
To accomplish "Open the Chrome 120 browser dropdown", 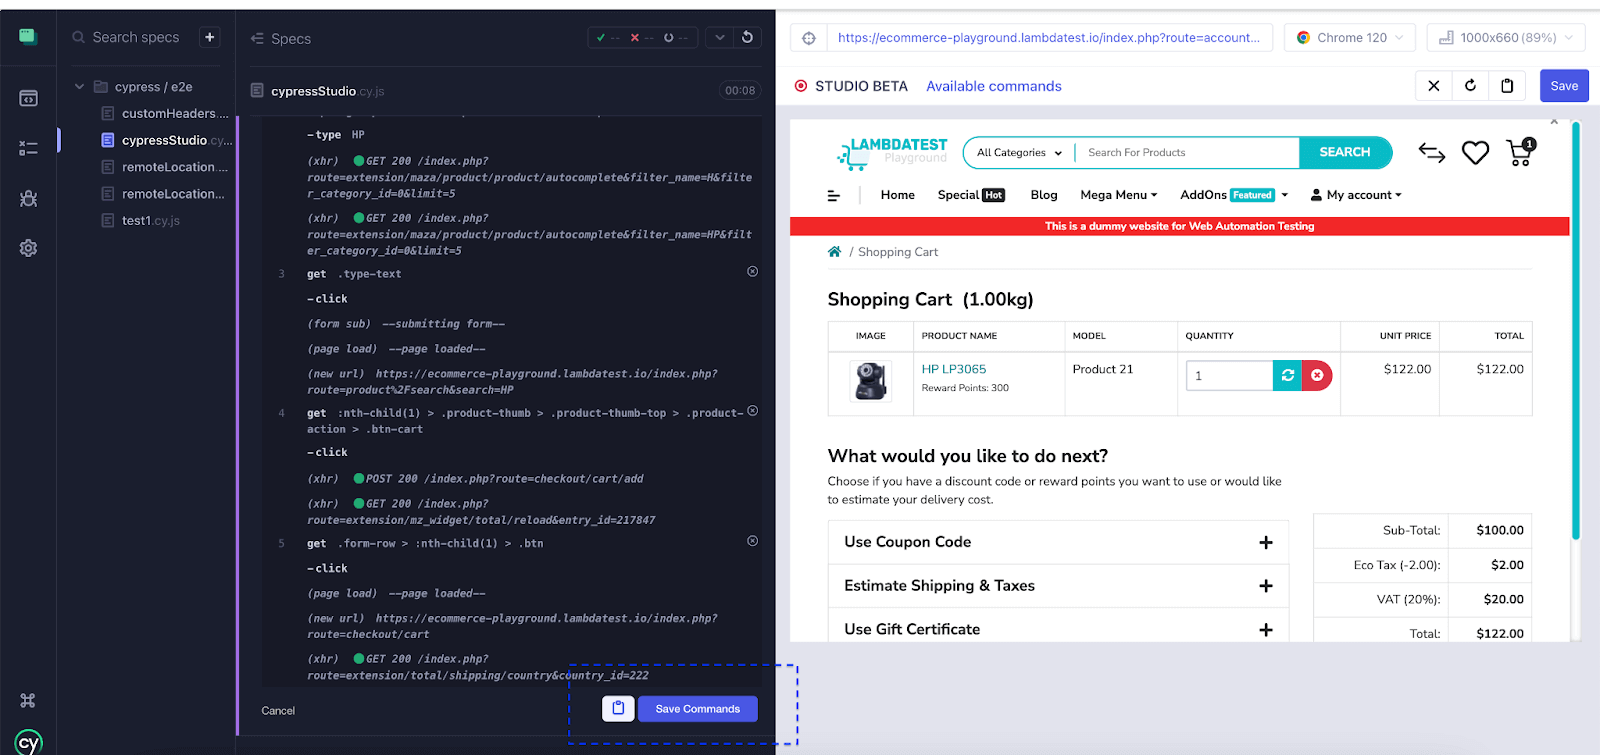I will pos(1350,38).
